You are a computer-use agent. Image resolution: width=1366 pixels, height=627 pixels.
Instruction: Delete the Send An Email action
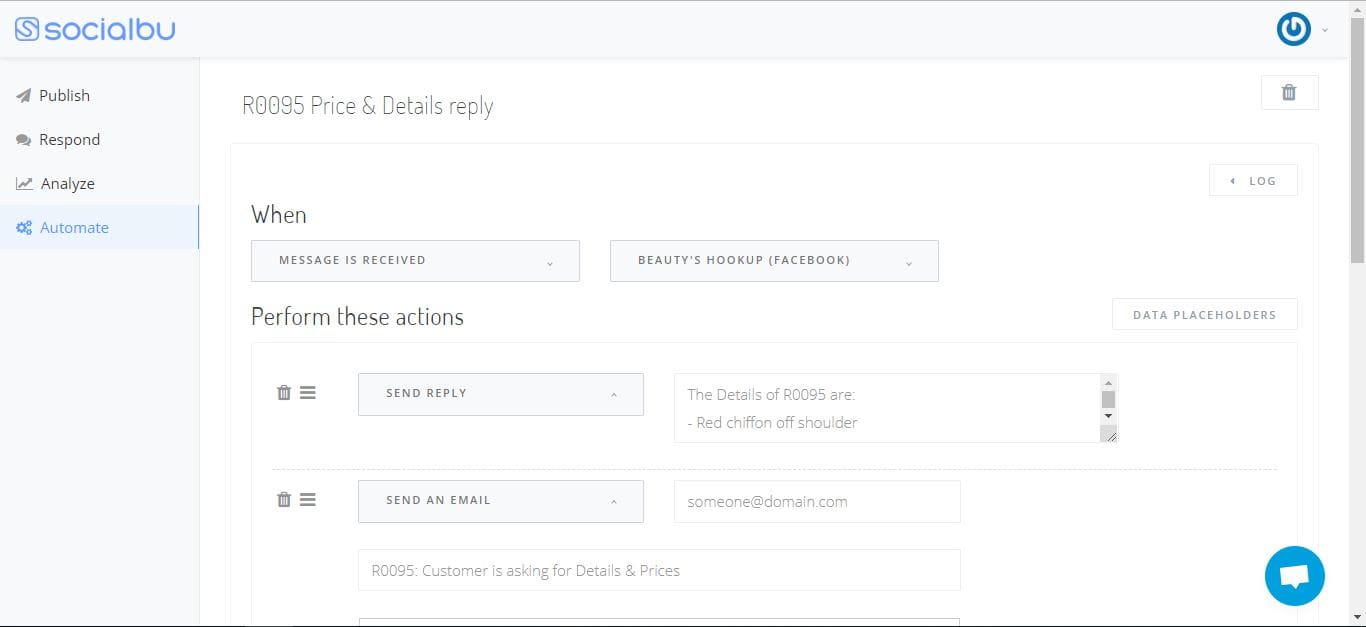(x=284, y=500)
